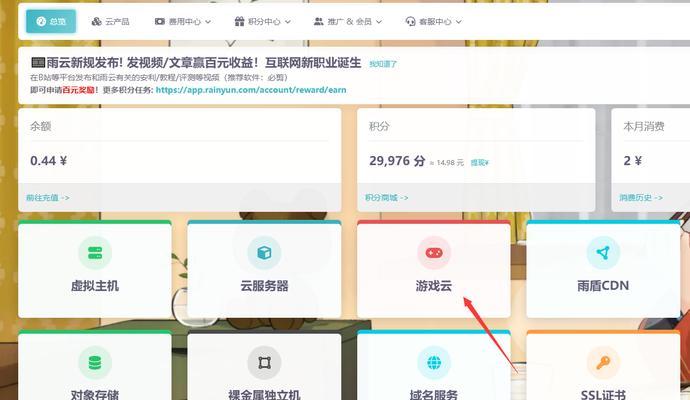Open the 域名服务 domain globe icon
The height and width of the screenshot is (400, 690).
pos(434,363)
